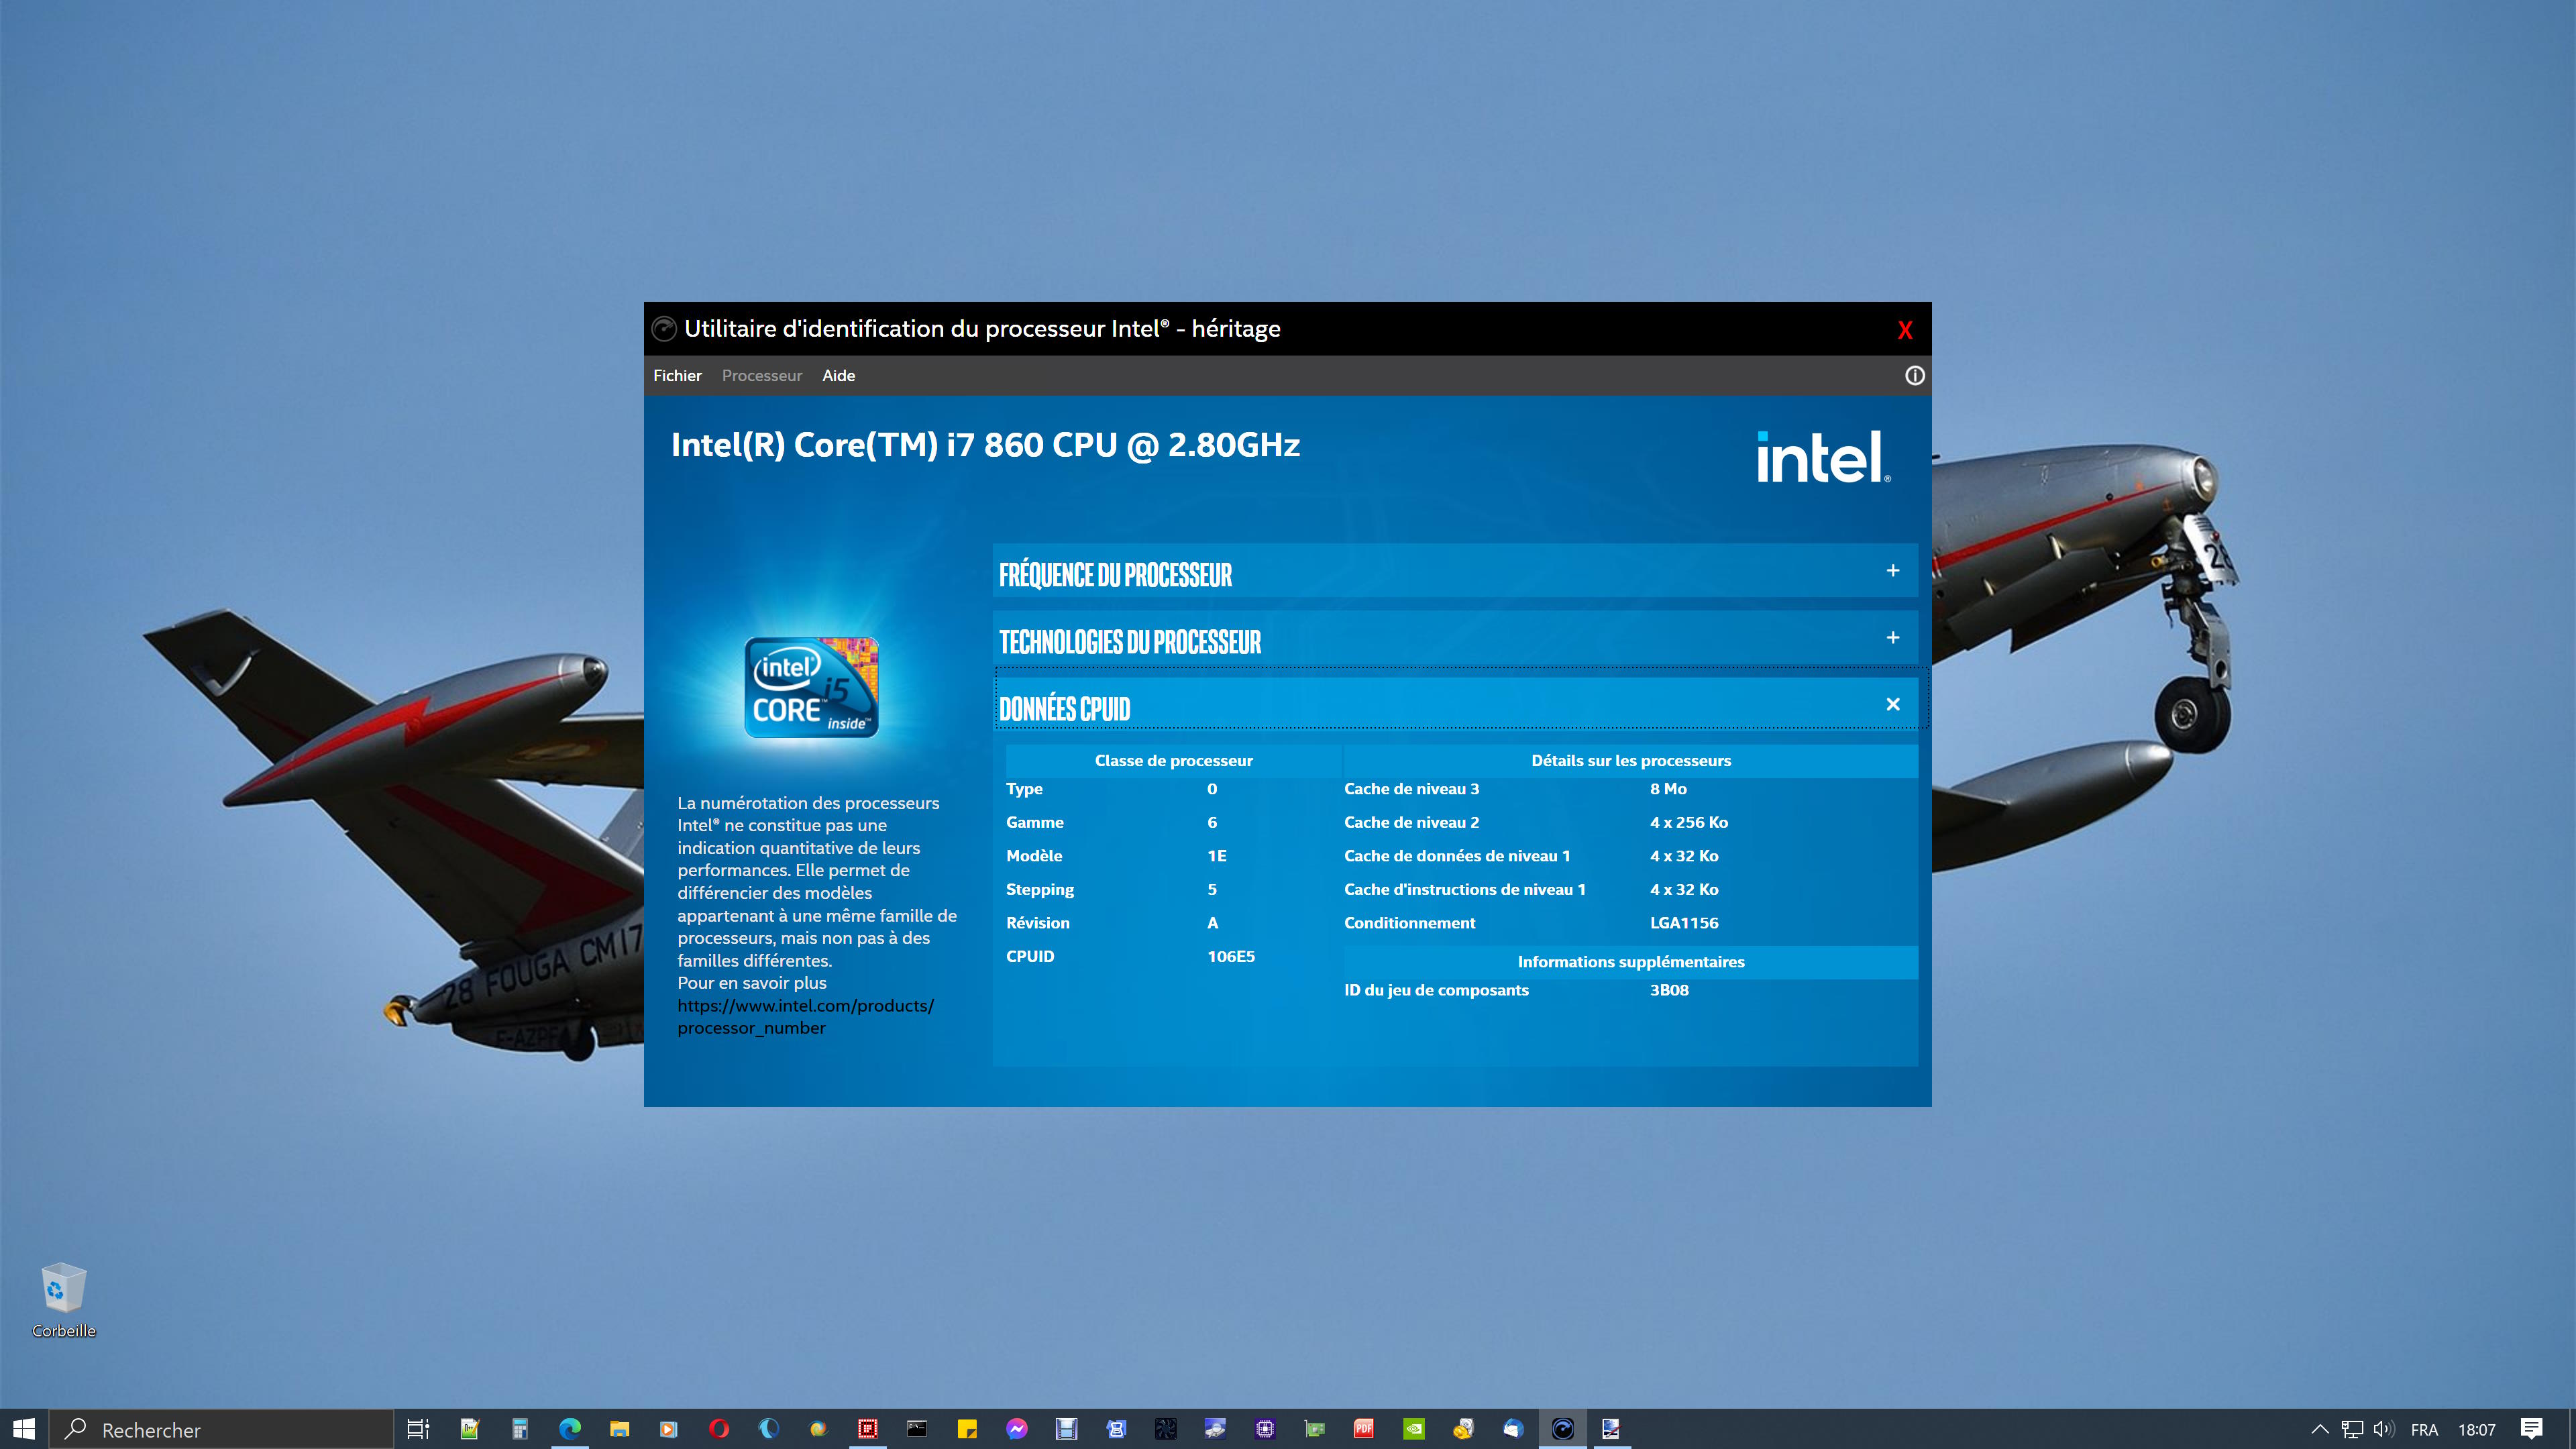Open the fan icon app on taskbar

[1166, 1429]
